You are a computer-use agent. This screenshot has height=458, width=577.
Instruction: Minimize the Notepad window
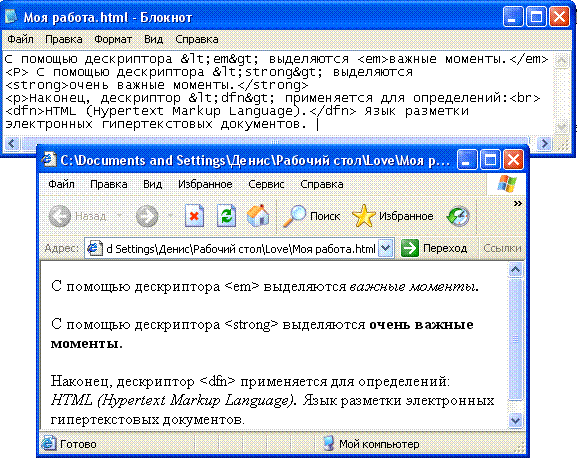pos(513,17)
